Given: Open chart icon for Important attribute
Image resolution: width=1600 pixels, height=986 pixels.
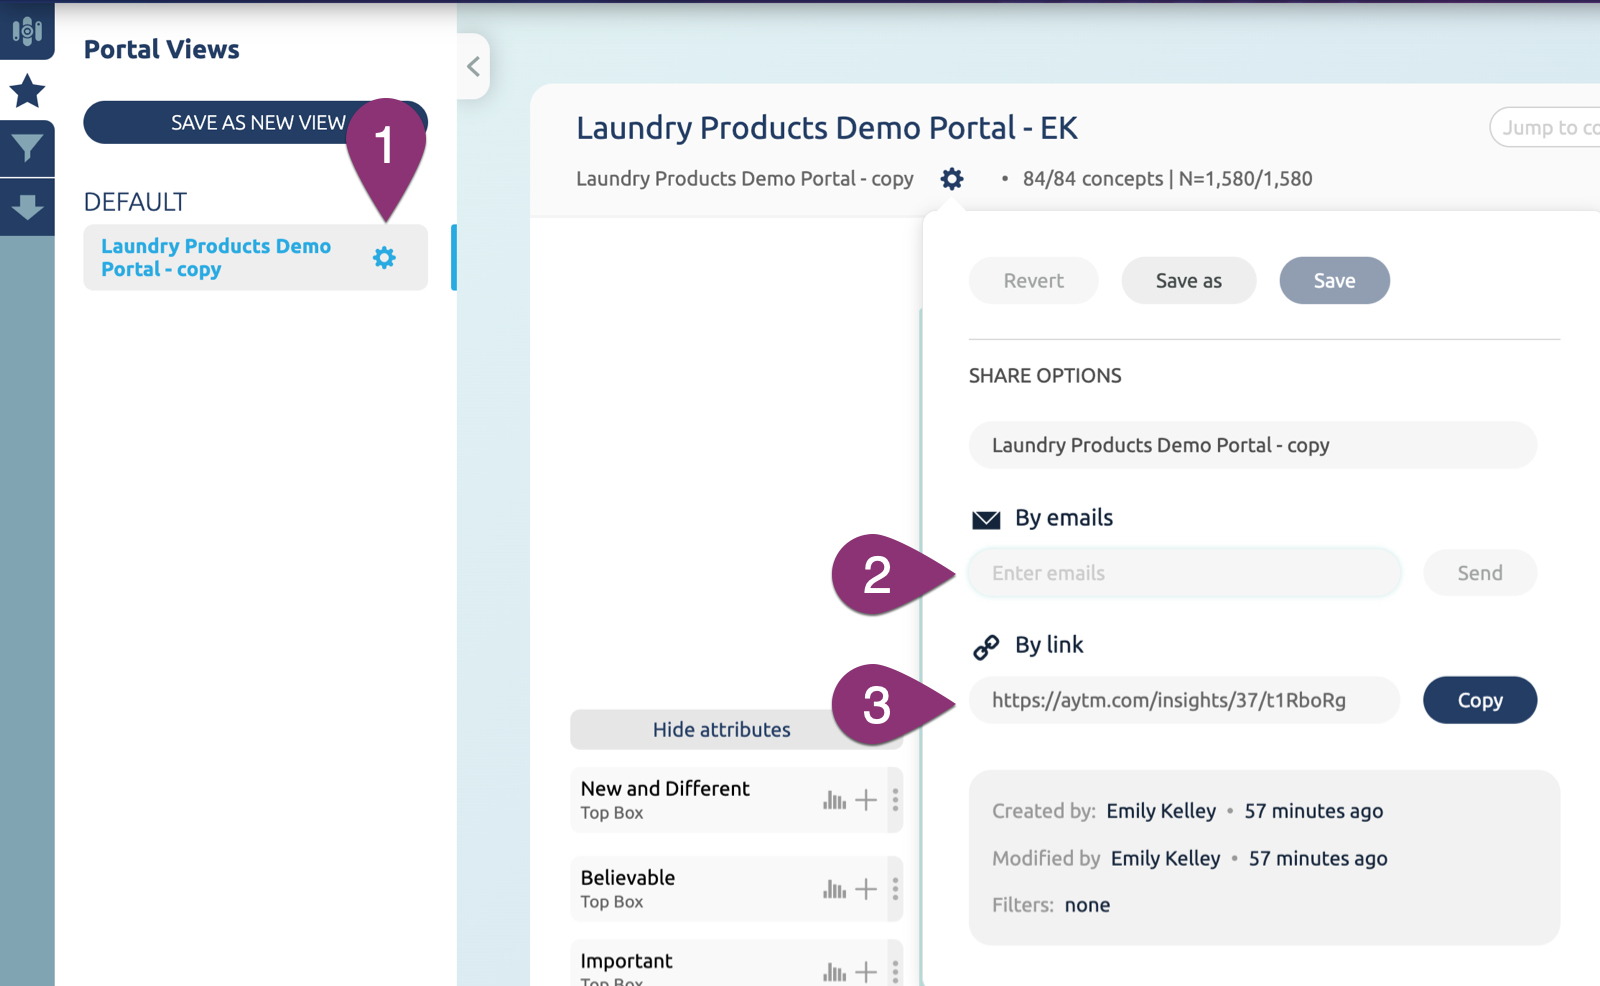Looking at the screenshot, I should (x=834, y=972).
